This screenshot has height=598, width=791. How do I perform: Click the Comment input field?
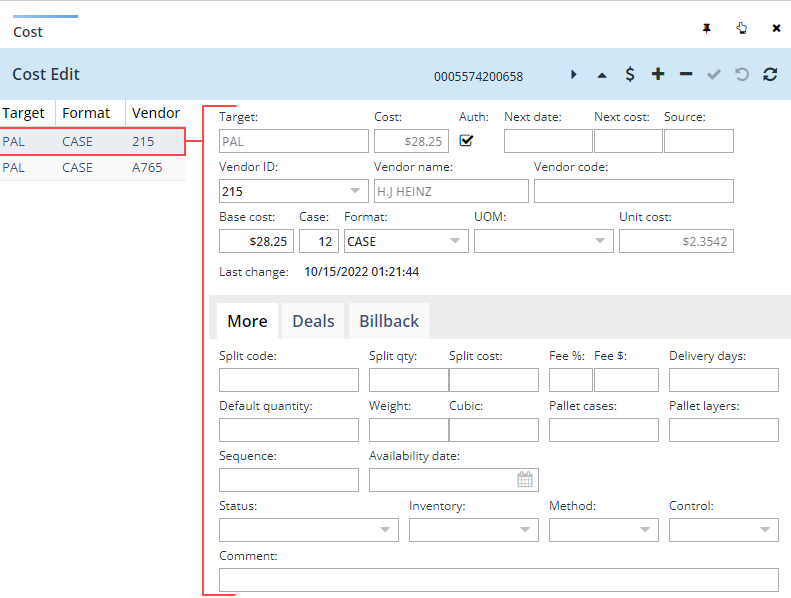tap(498, 580)
